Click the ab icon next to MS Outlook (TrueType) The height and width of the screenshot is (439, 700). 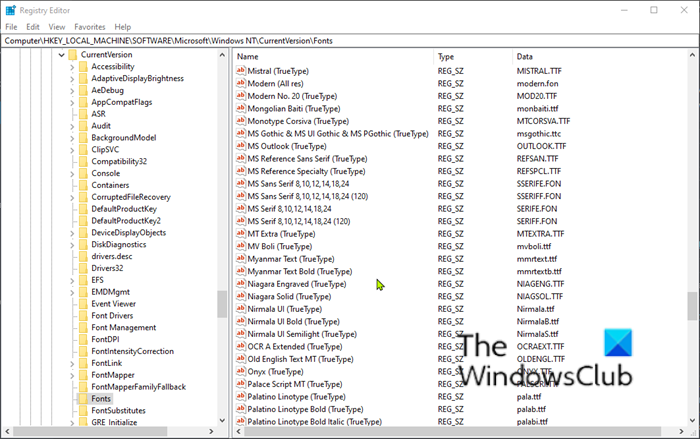pos(241,146)
